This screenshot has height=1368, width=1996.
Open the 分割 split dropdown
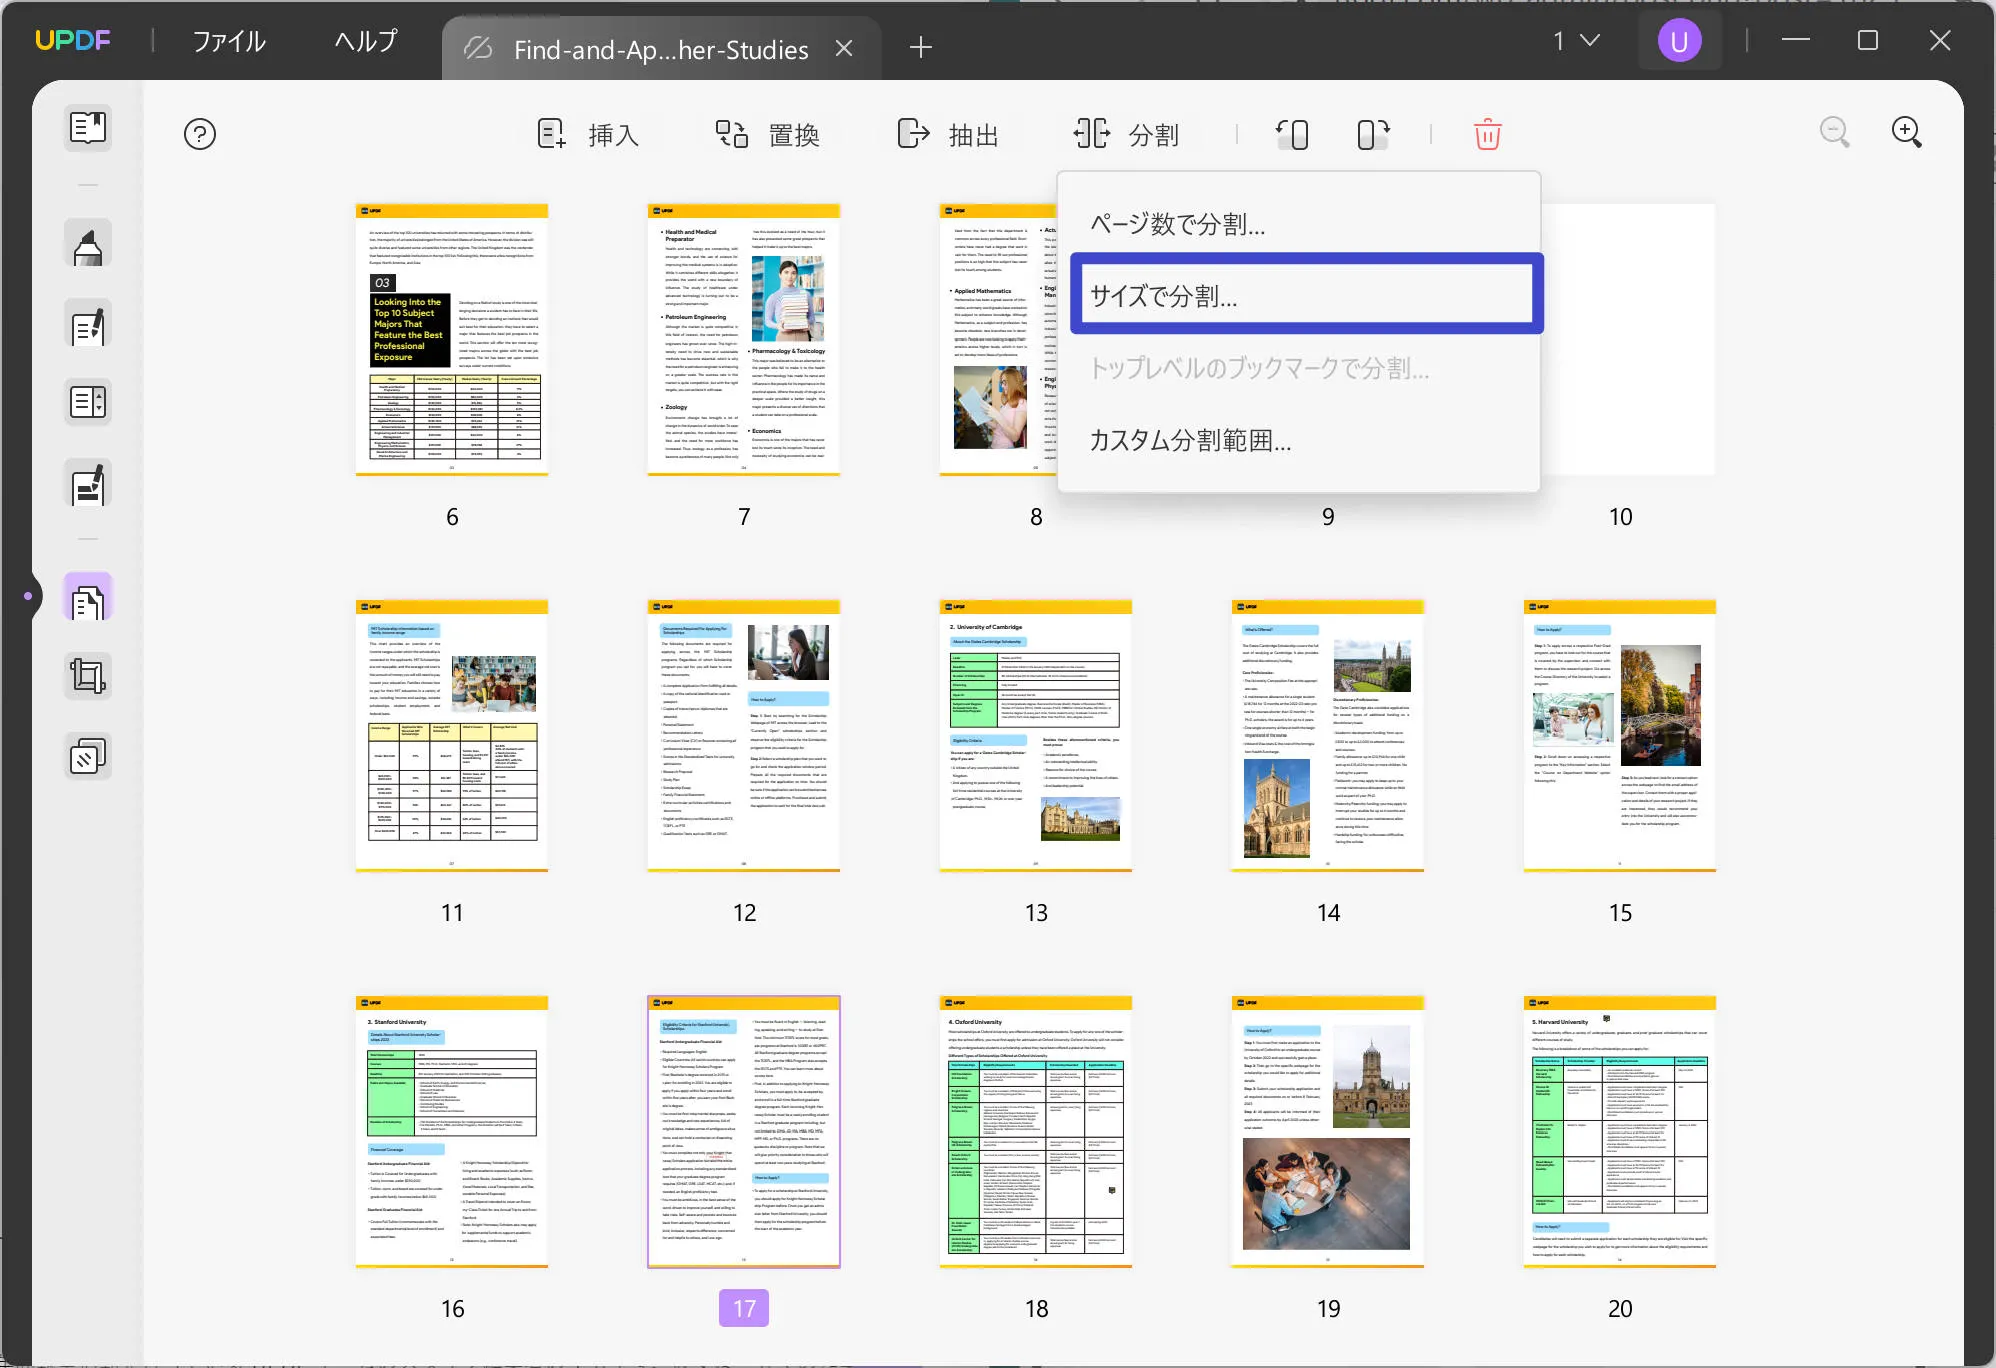[1126, 134]
